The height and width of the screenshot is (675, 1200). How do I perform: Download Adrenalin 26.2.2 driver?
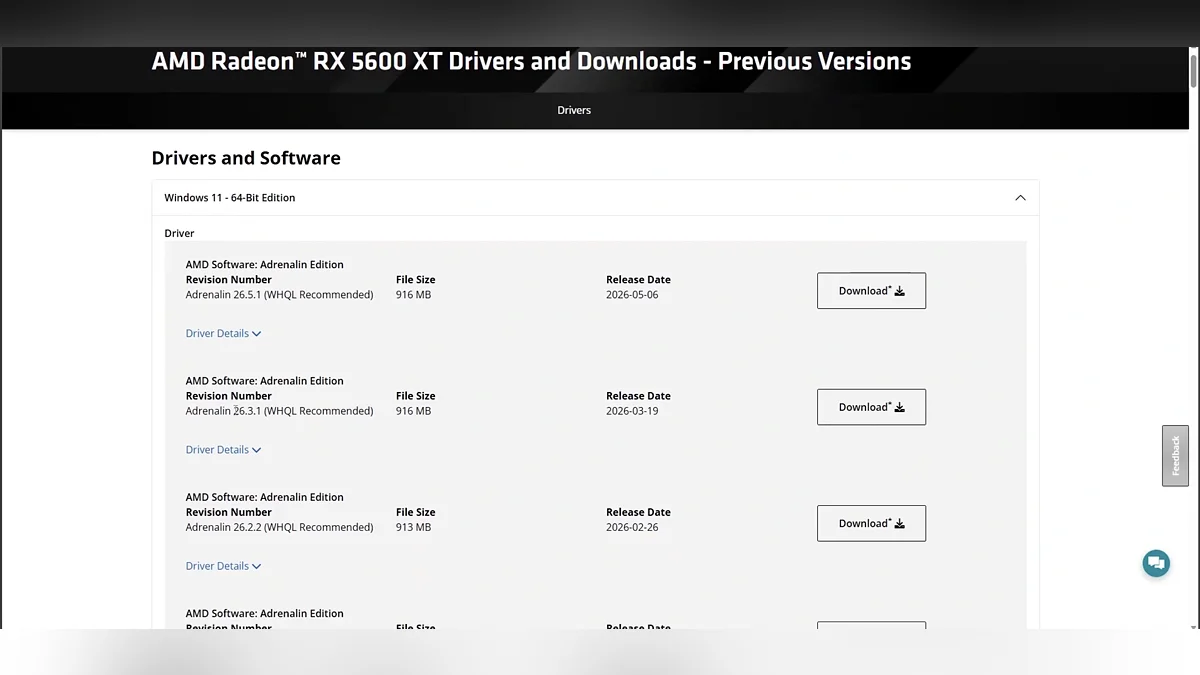click(871, 523)
